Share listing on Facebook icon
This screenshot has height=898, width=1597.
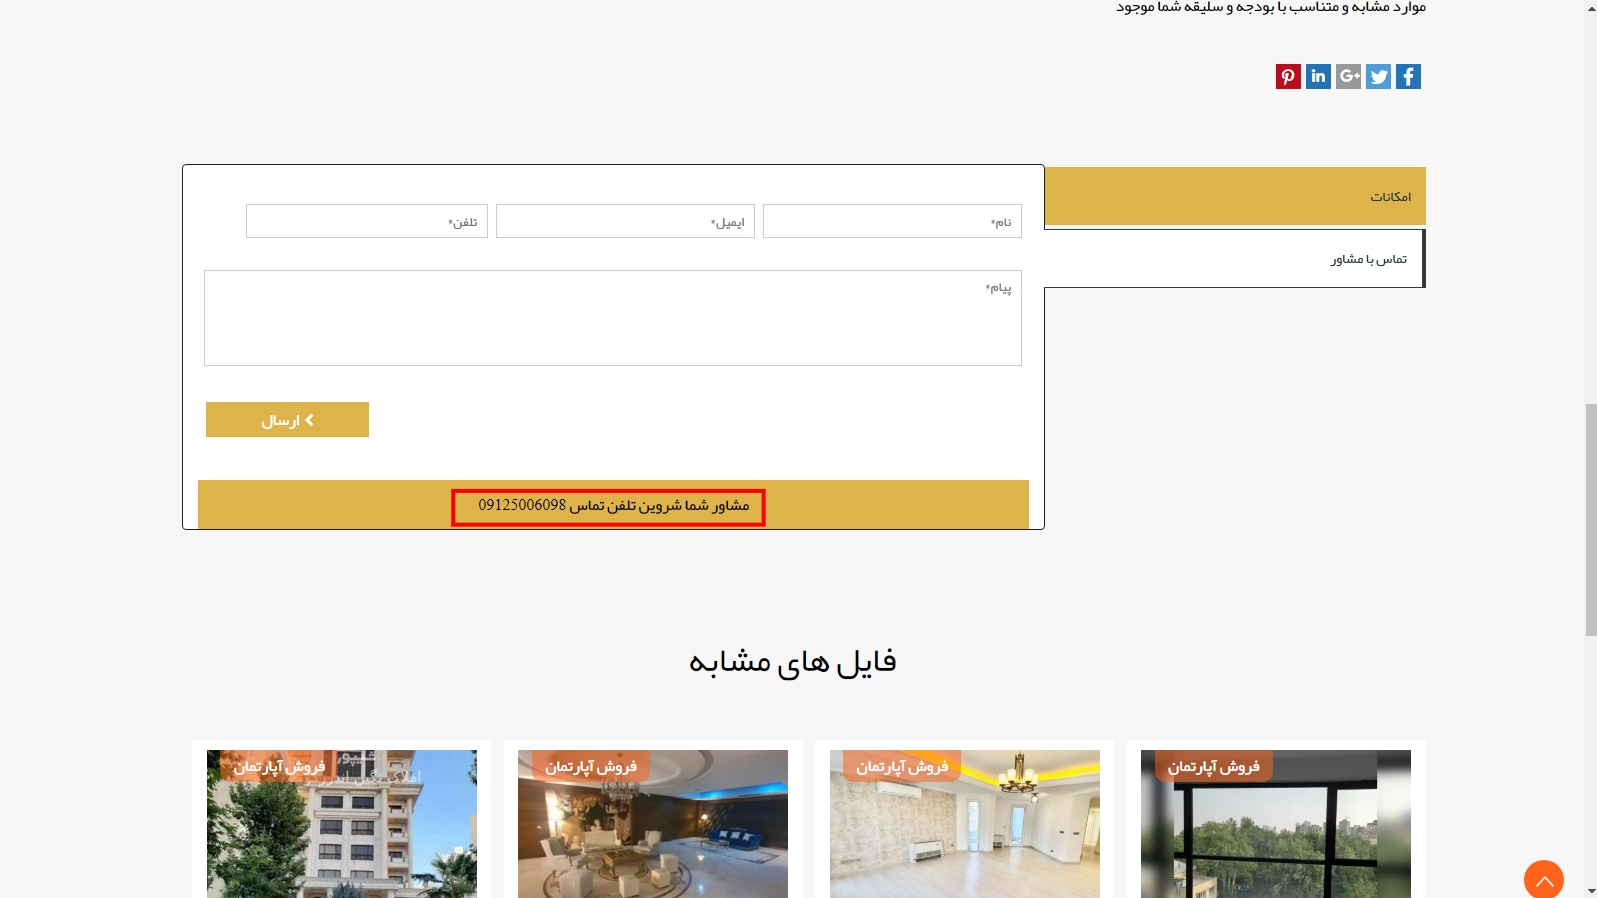coord(1408,76)
